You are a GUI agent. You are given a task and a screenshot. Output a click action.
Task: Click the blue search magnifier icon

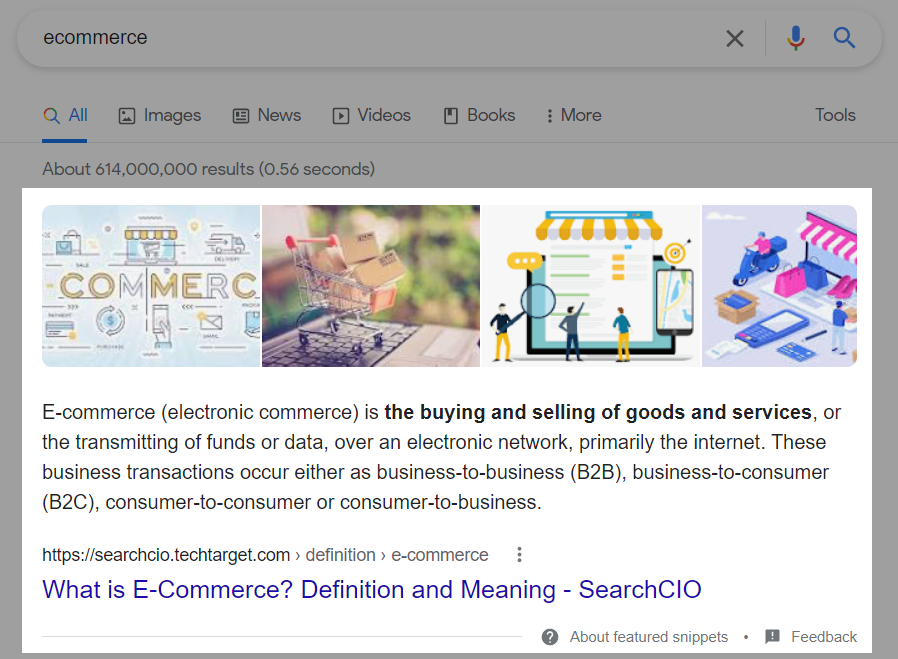[x=844, y=38]
